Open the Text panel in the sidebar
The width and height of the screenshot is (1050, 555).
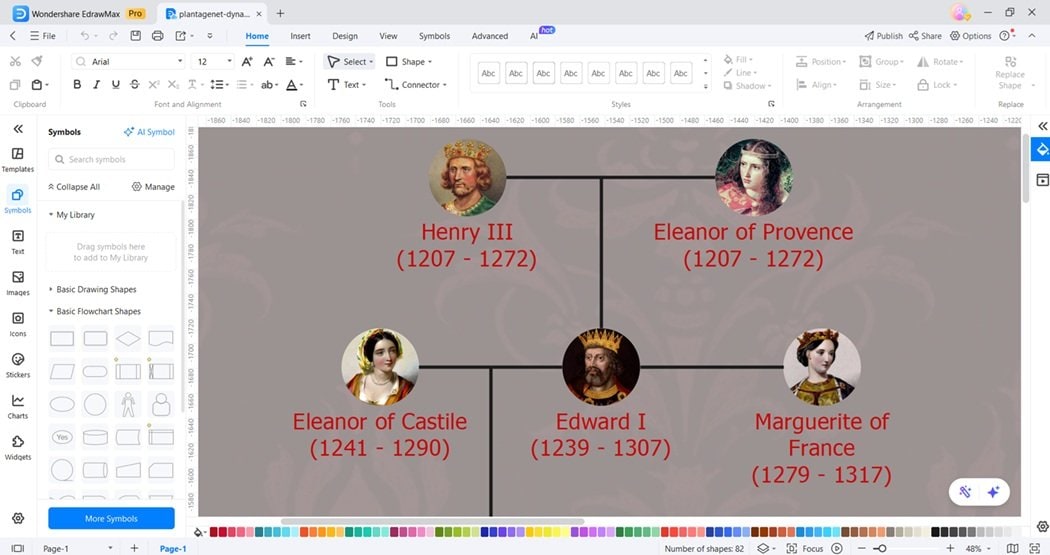click(x=18, y=242)
